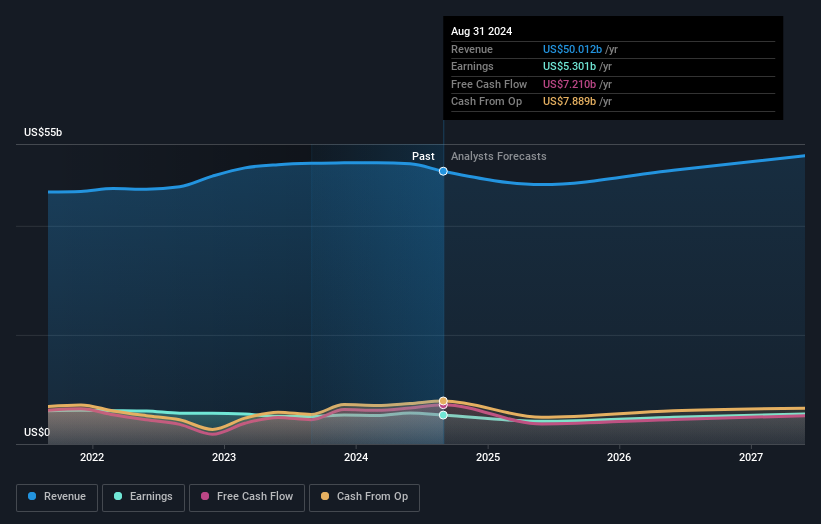Viewport: 821px width, 524px height.
Task: Click the US$7.889b cash from op value
Action: [x=569, y=102]
